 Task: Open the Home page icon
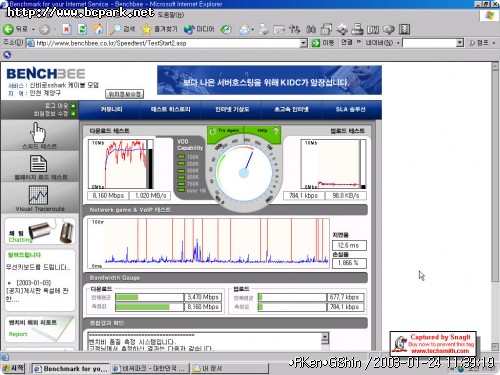[x=98, y=29]
